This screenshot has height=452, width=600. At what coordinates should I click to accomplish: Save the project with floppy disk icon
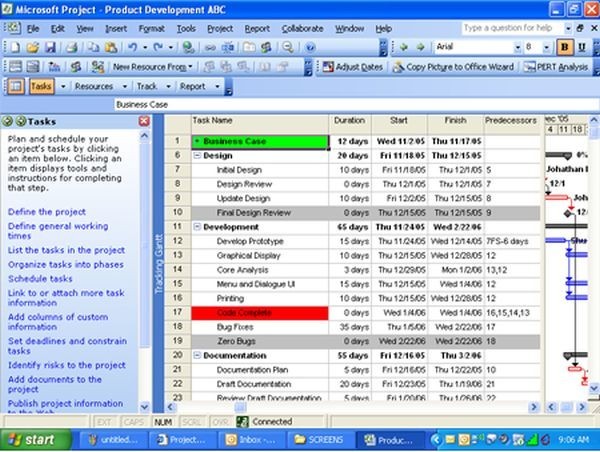51,47
